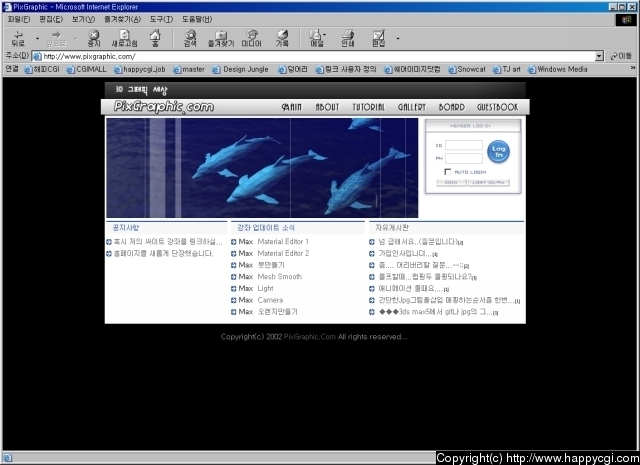Open the Windows Media favorites link
This screenshot has width=640, height=465.
(x=558, y=69)
